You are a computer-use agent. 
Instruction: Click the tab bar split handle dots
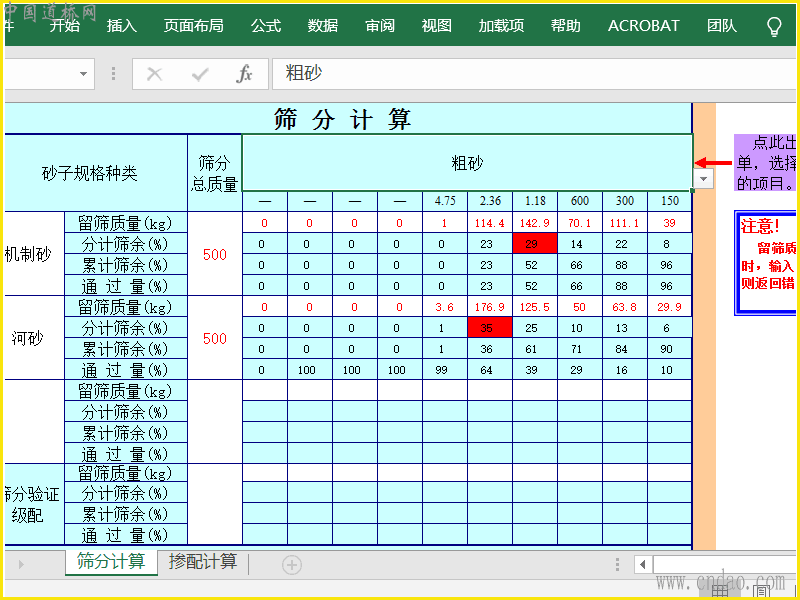click(x=617, y=564)
